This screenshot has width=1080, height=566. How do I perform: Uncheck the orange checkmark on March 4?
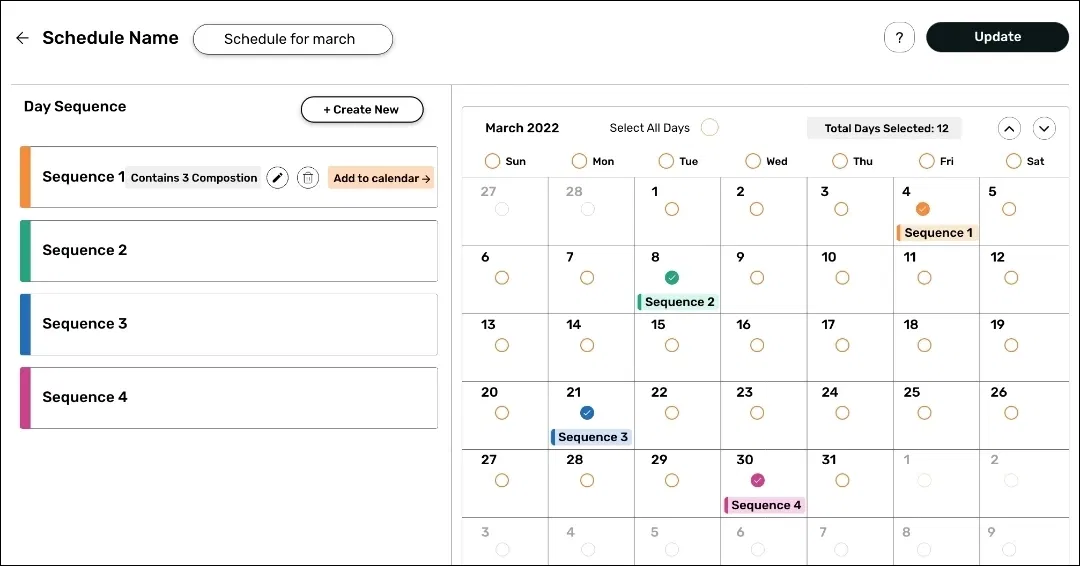click(x=923, y=209)
